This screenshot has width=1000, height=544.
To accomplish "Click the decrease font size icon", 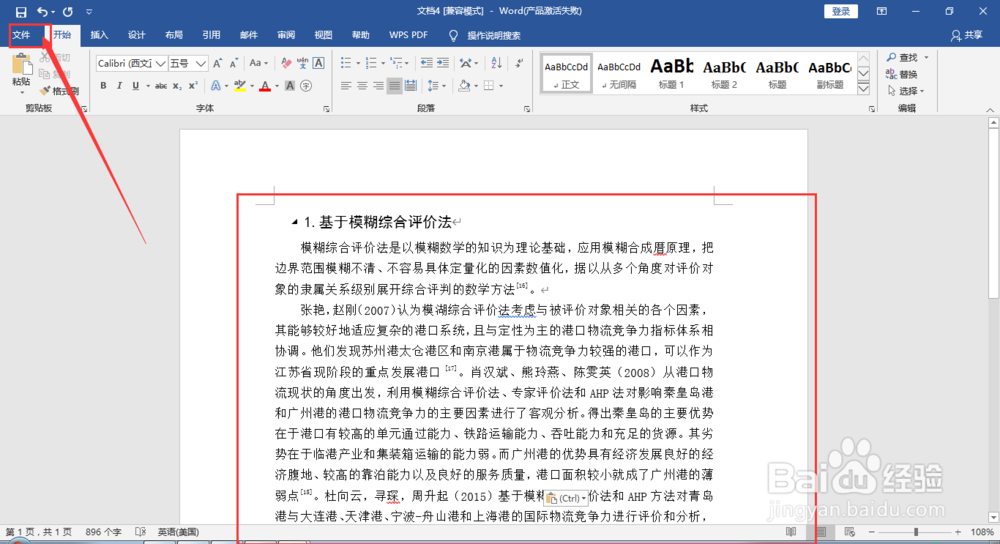I will [233, 63].
